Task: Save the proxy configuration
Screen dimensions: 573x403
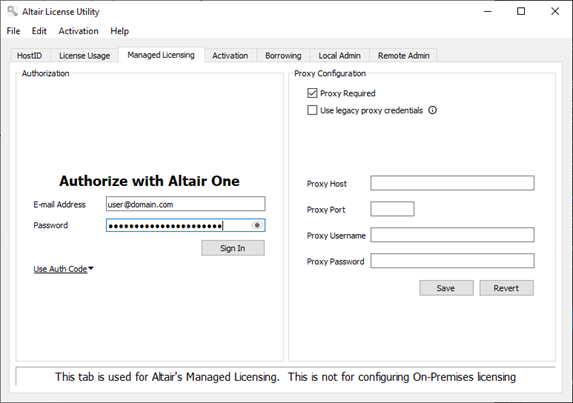Action: coord(446,288)
